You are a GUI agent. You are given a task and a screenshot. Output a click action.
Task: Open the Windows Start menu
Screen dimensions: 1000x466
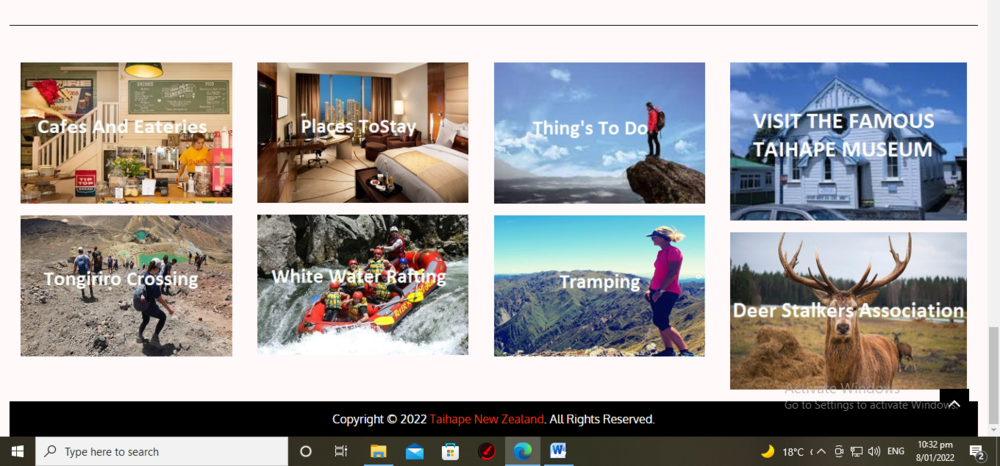click(x=17, y=451)
